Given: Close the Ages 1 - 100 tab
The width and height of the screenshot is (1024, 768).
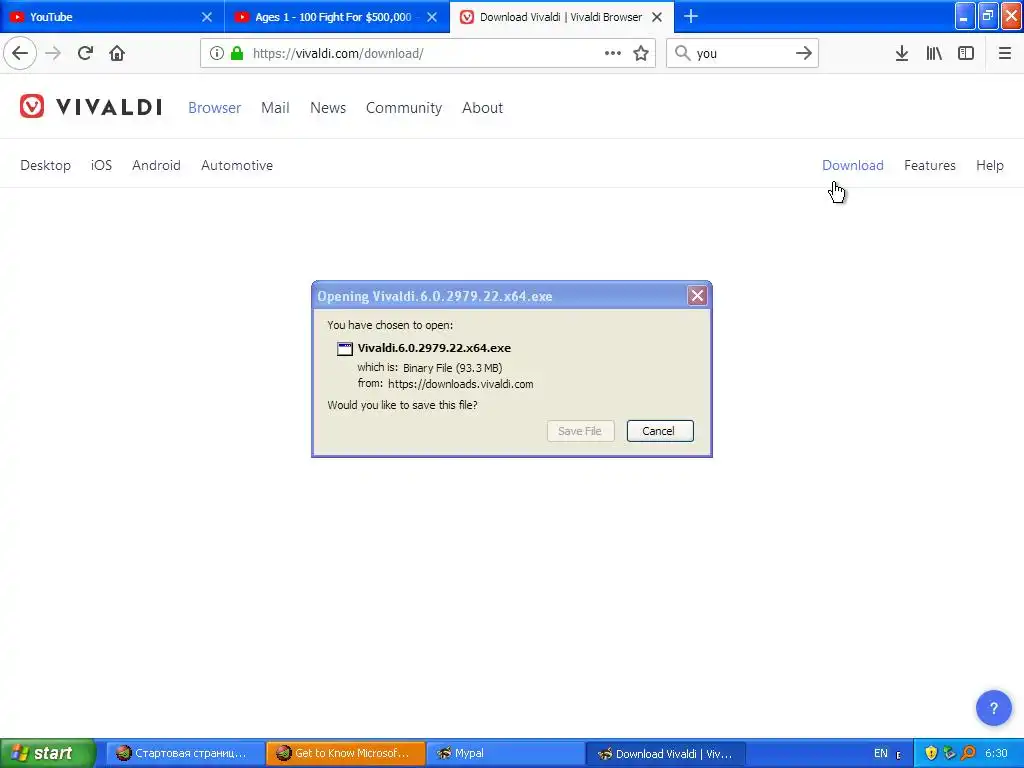Looking at the screenshot, I should coord(432,17).
